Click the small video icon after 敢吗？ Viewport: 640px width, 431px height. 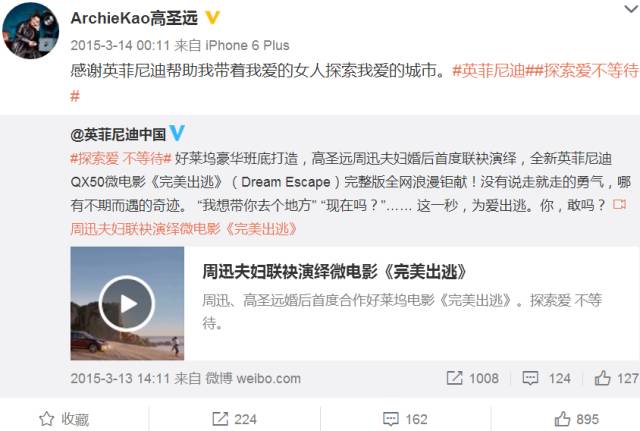click(619, 204)
